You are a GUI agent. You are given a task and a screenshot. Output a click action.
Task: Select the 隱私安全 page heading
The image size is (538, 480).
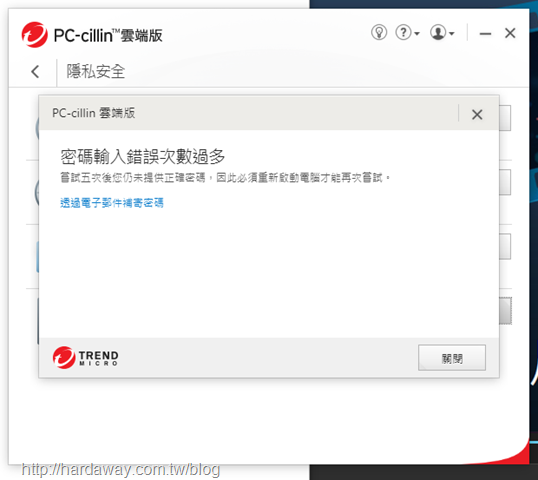(96, 72)
